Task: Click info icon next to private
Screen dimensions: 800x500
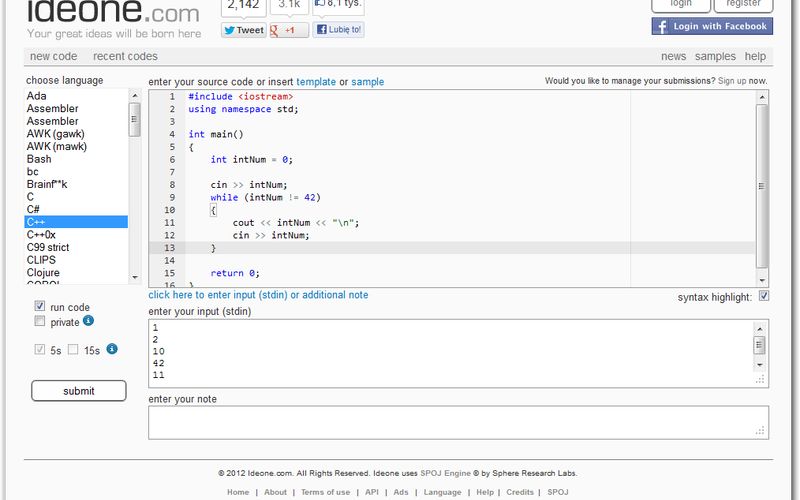Action: pos(89,321)
